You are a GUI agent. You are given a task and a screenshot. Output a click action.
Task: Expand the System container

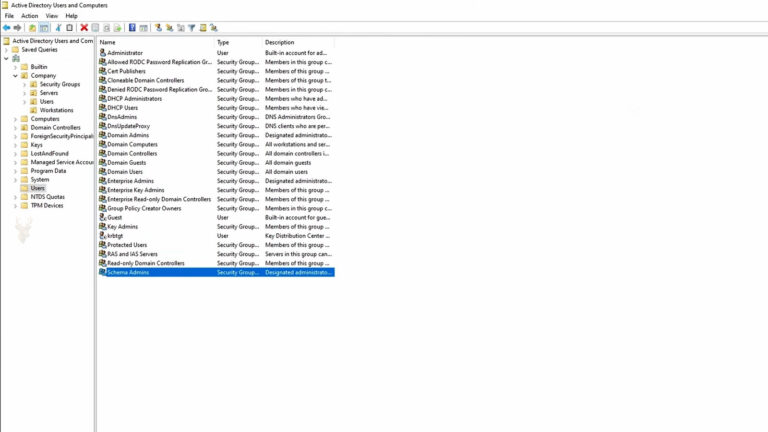[15, 180]
